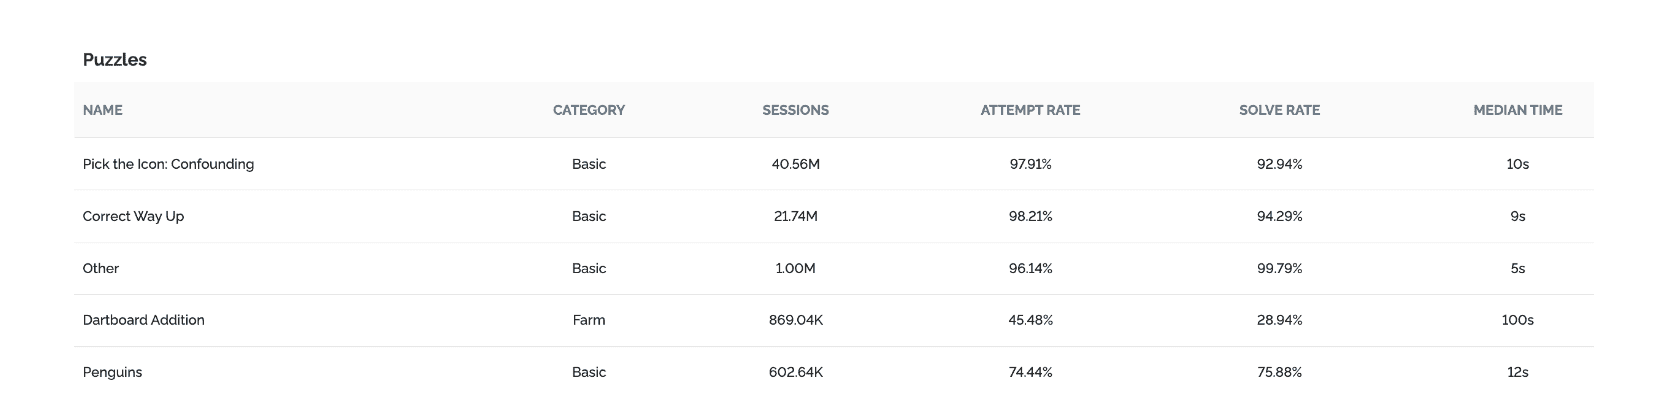Click the SESSIONS column header

coord(795,110)
